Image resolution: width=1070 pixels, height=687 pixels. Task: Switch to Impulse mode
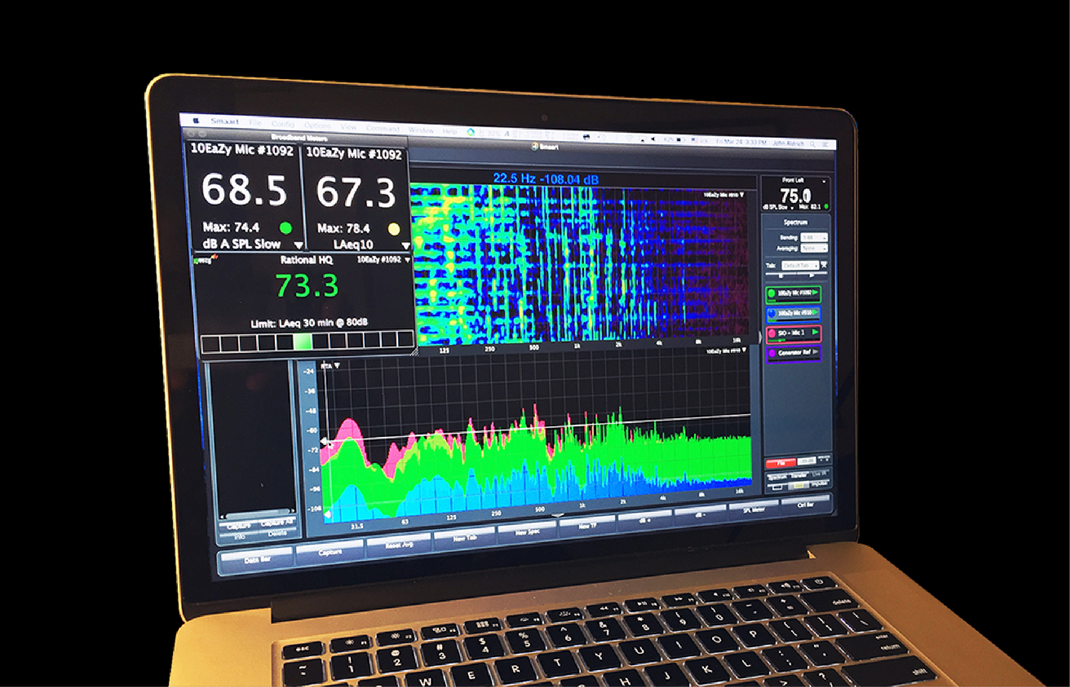(x=820, y=484)
